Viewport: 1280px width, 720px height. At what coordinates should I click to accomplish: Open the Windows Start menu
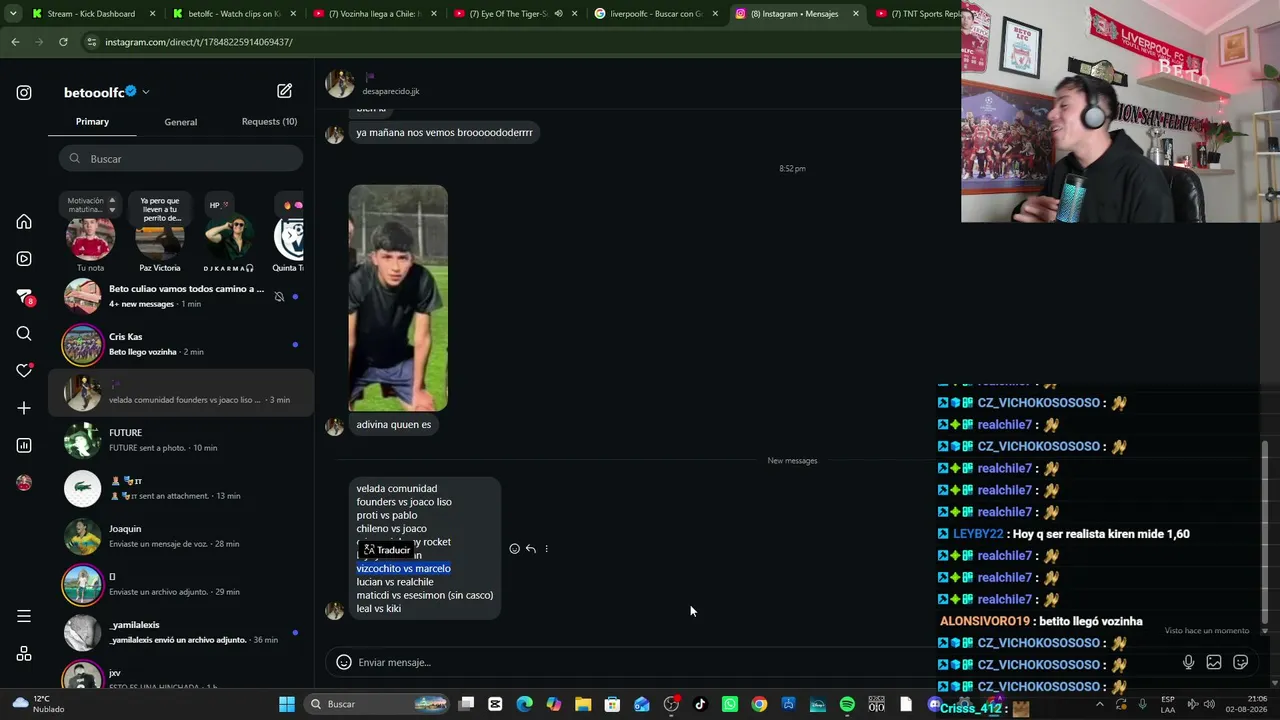[287, 704]
